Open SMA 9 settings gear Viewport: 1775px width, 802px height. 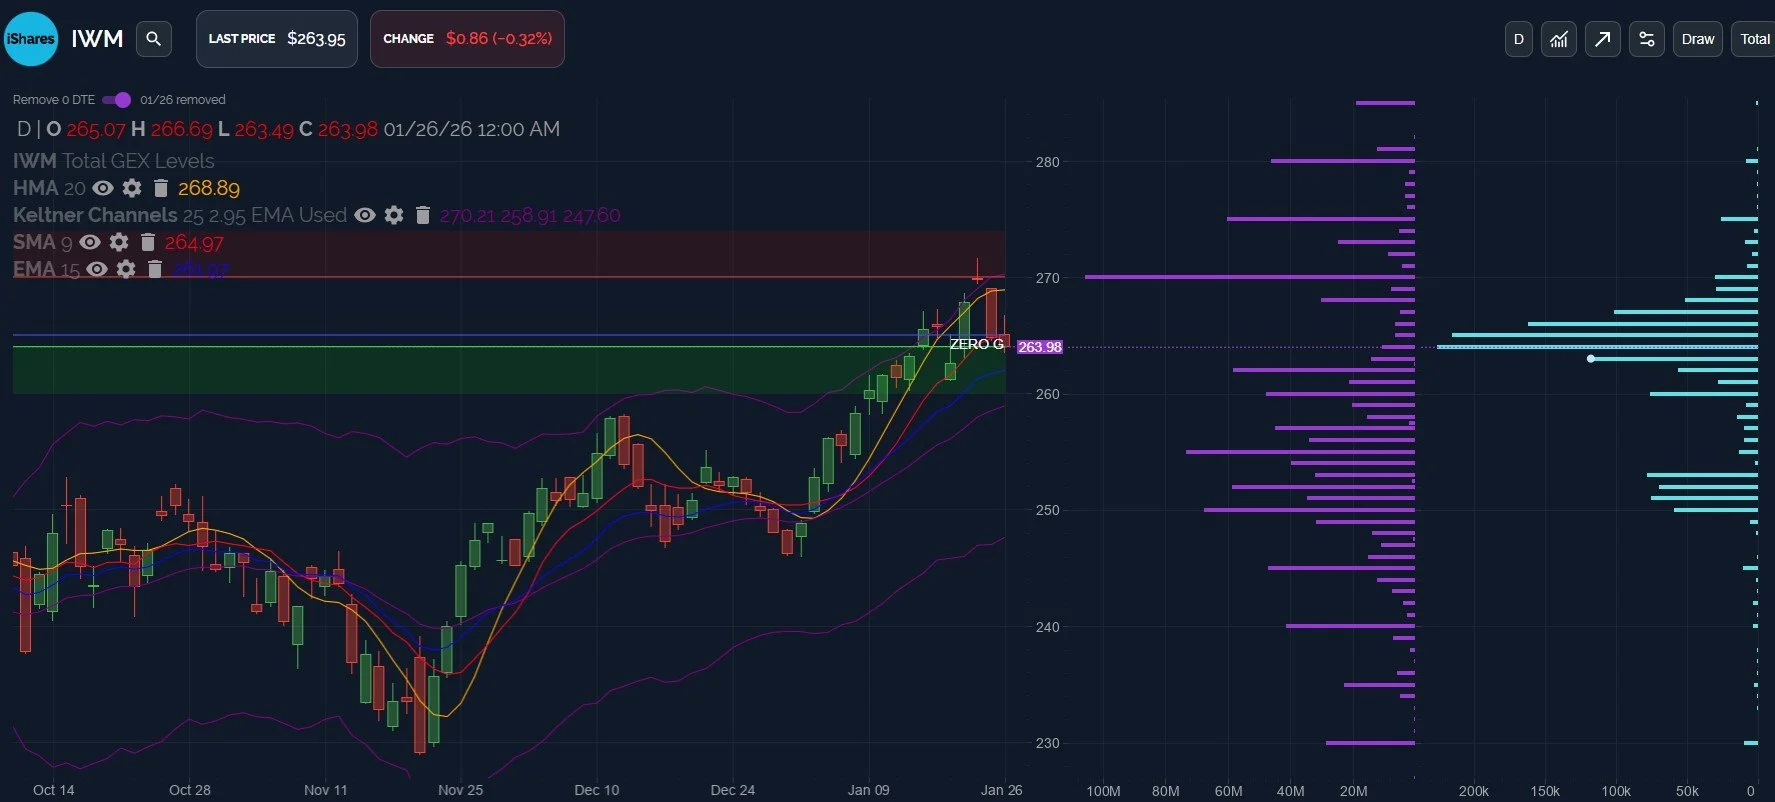(119, 242)
